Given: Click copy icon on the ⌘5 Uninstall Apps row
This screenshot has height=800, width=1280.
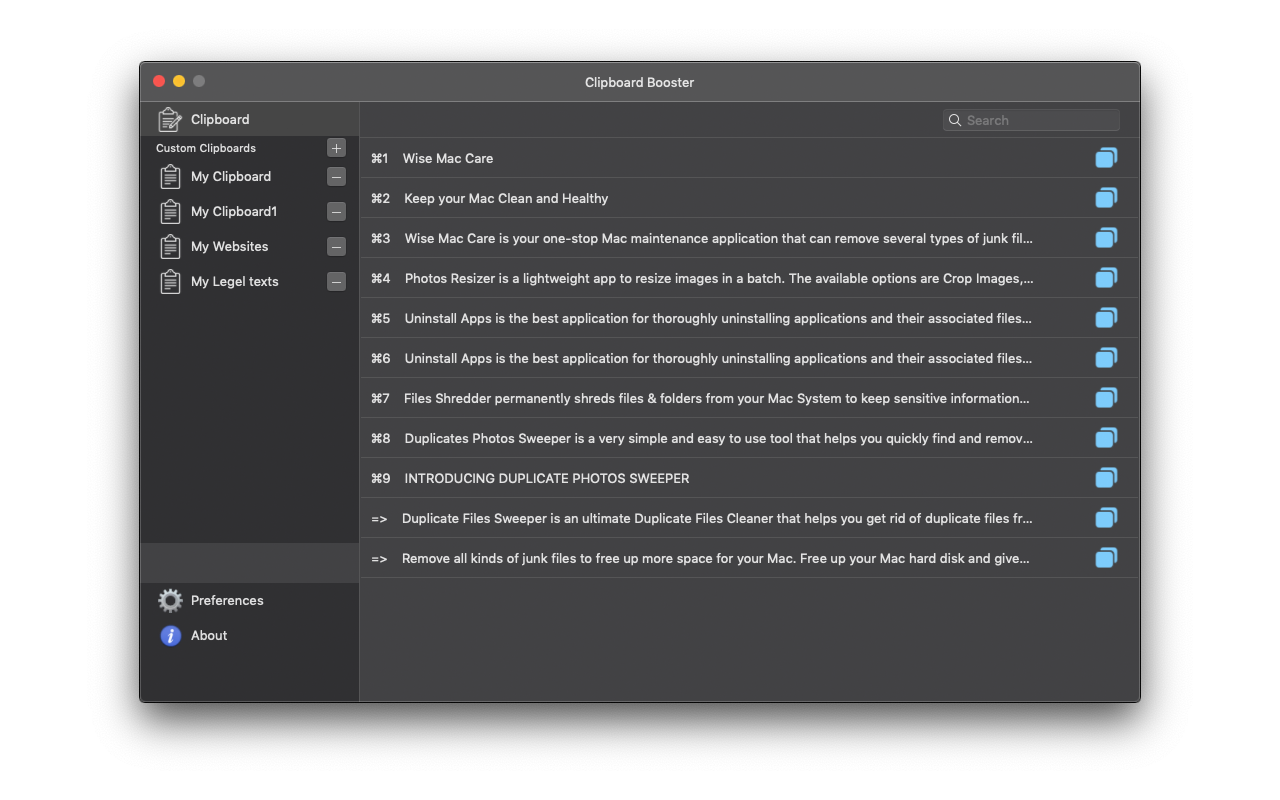Looking at the screenshot, I should coord(1106,318).
